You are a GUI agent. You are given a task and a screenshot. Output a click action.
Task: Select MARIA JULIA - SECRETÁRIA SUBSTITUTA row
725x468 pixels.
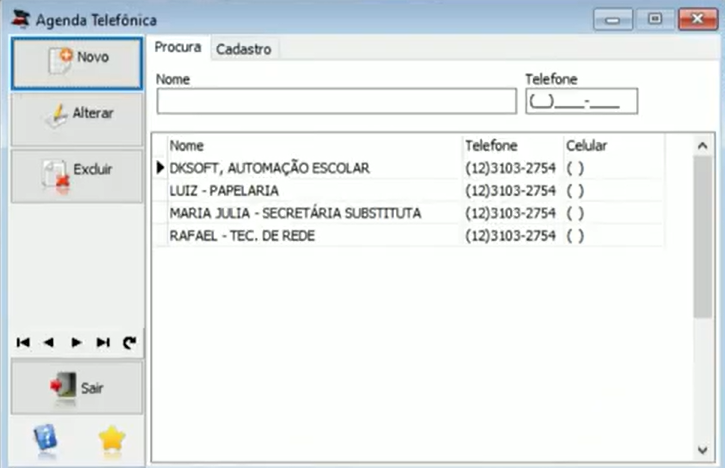pyautogui.click(x=410, y=213)
